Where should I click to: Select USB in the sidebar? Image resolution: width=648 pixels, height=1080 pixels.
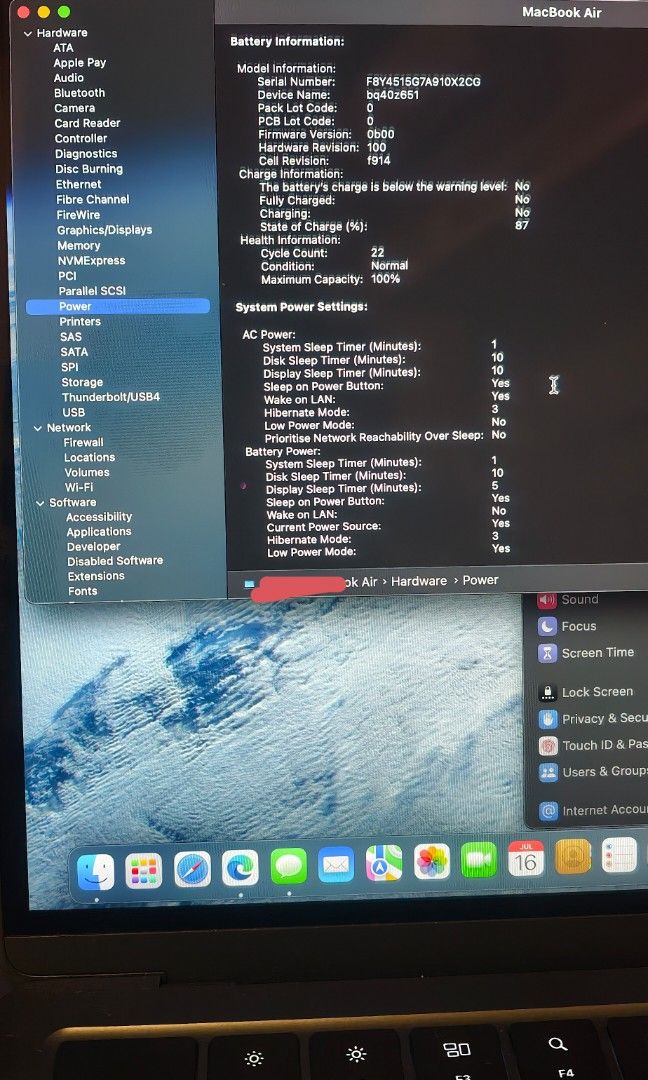click(74, 413)
